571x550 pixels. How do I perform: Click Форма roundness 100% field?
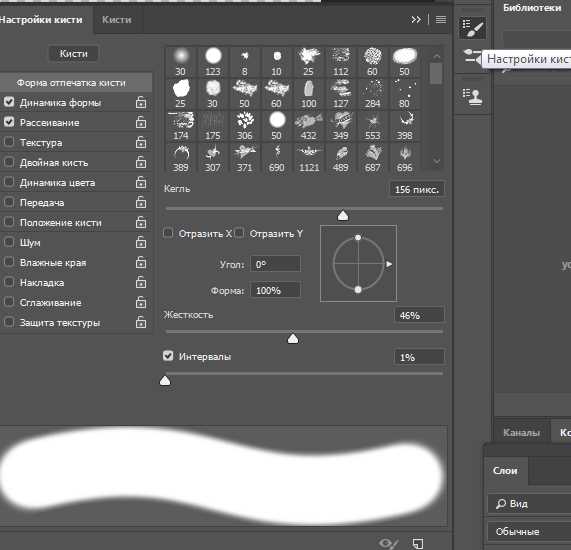[x=276, y=290]
